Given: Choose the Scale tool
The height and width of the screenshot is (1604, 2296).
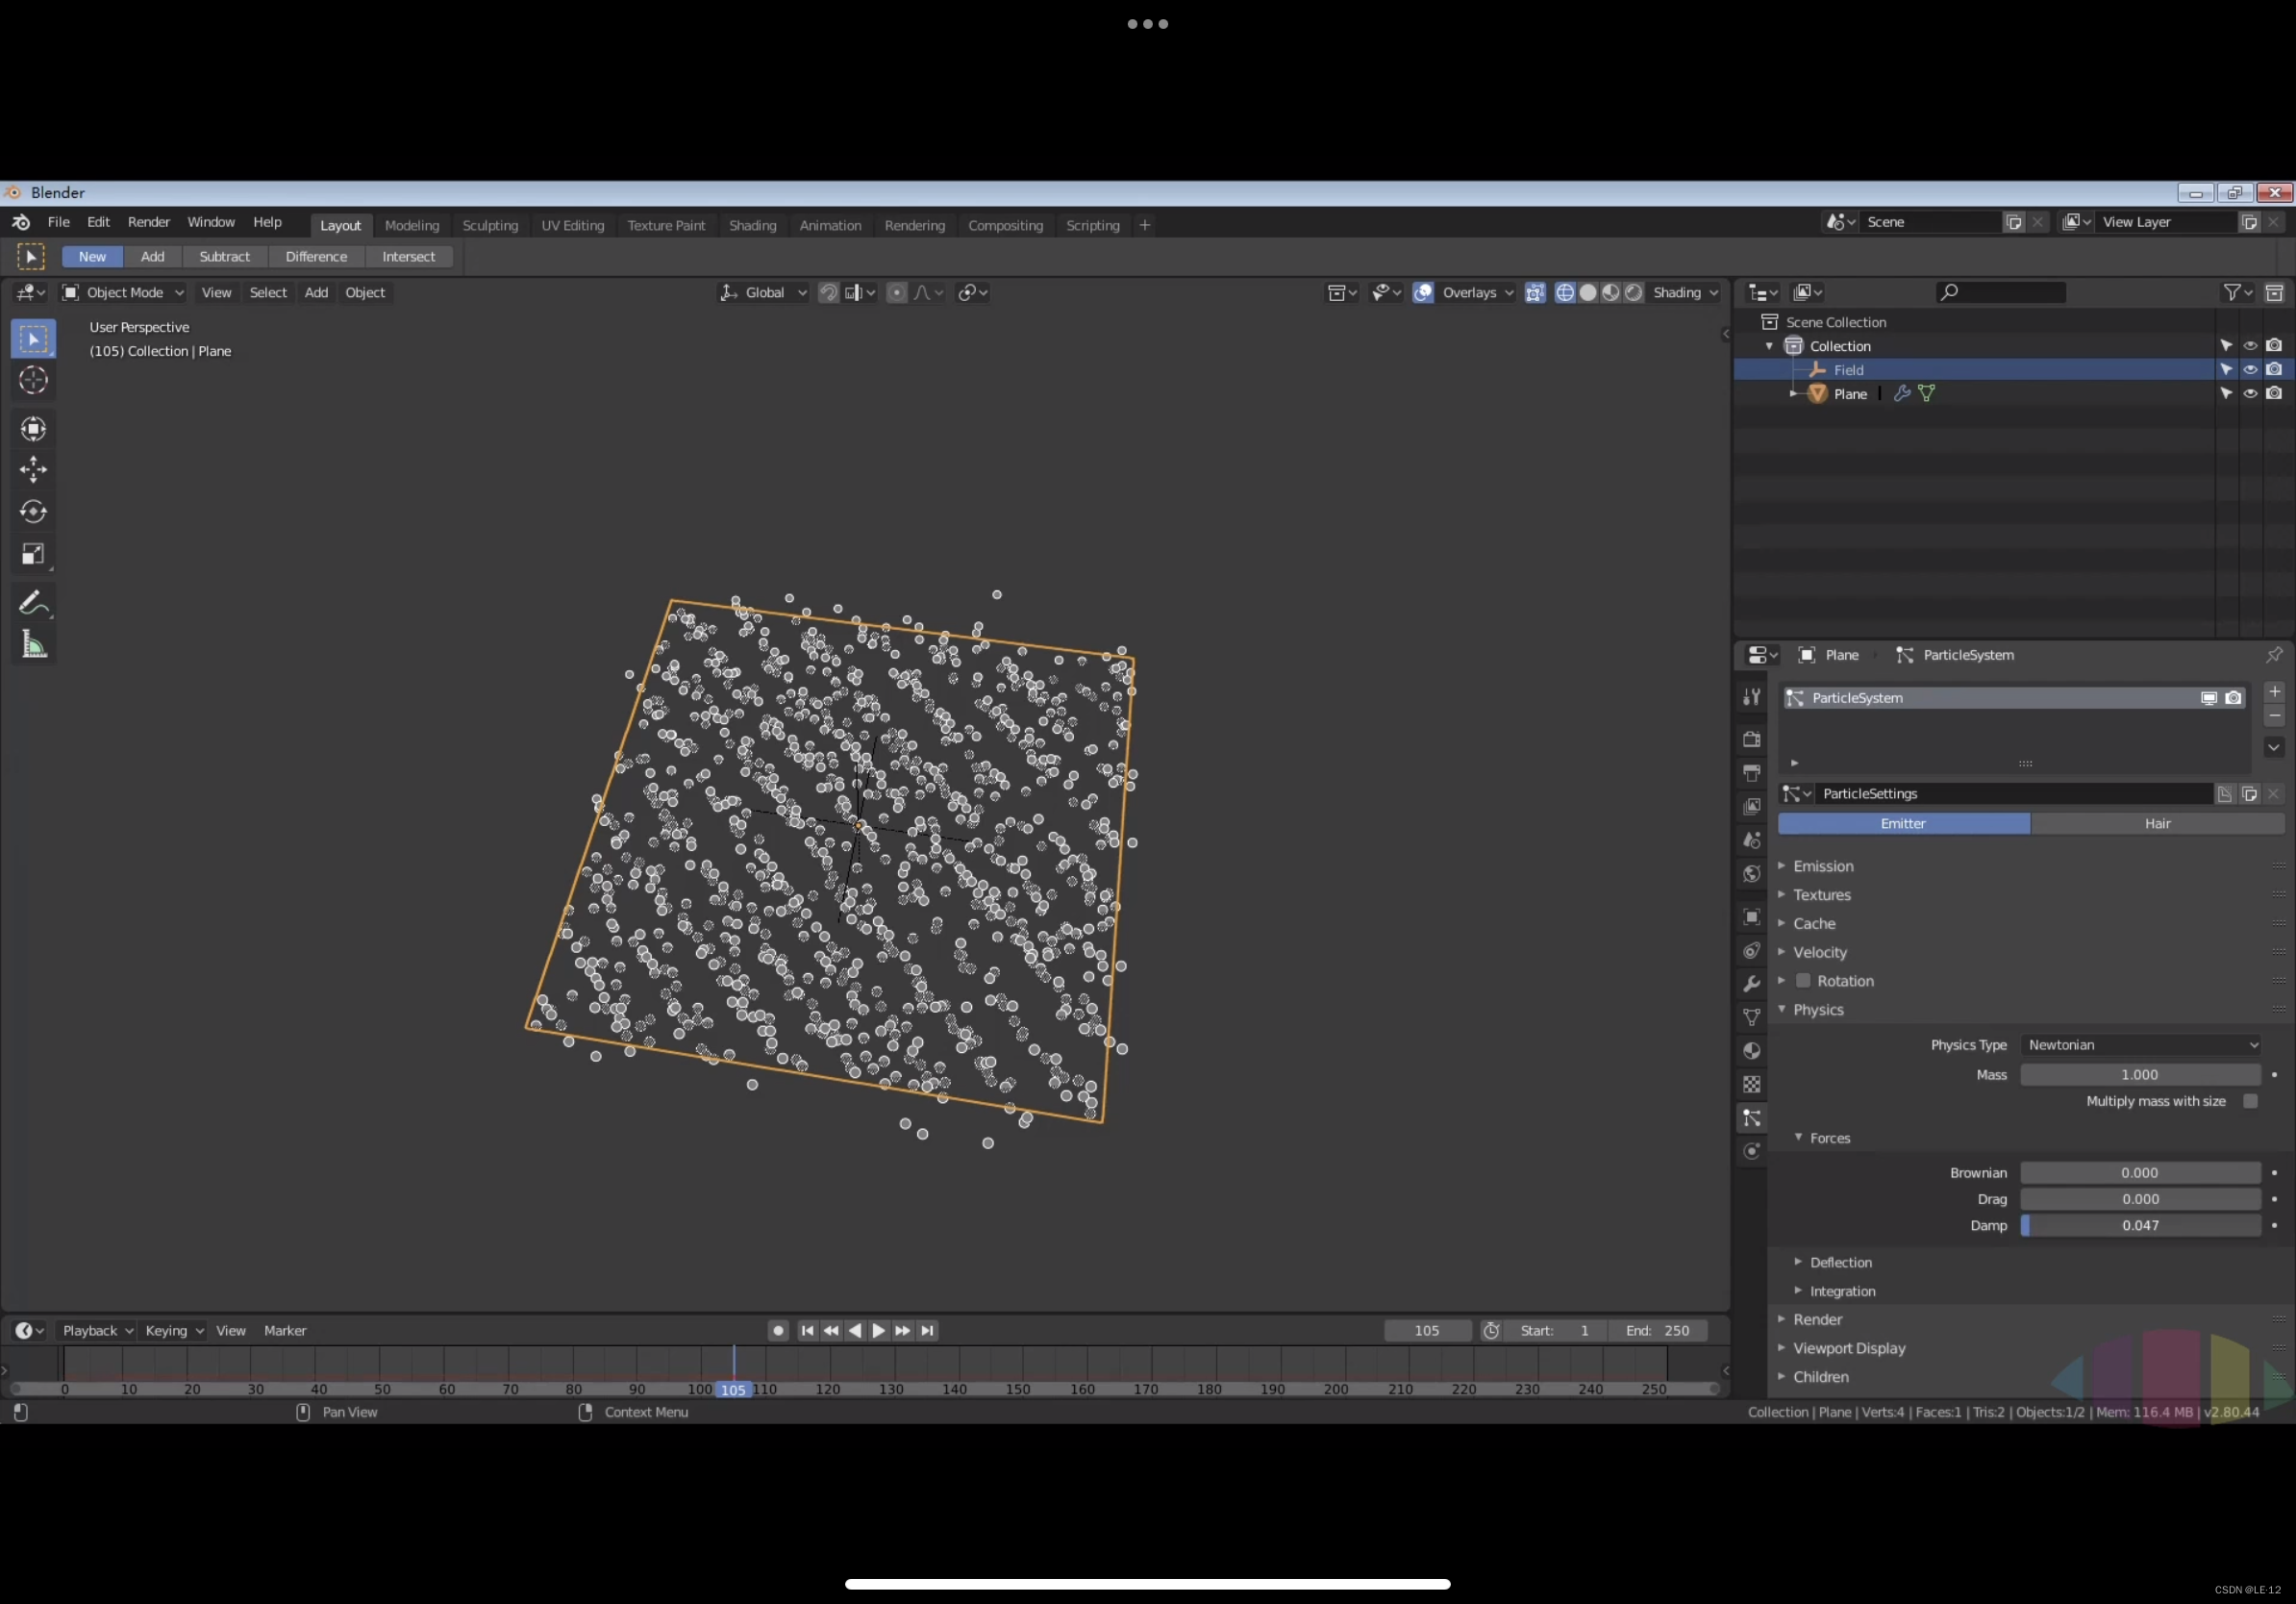Looking at the screenshot, I should [33, 555].
